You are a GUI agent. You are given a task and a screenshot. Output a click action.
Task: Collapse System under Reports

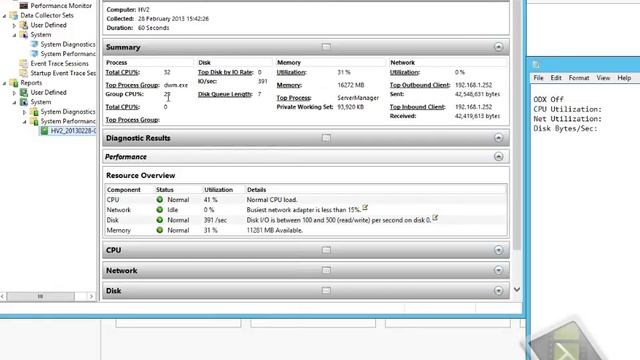(x=15, y=102)
